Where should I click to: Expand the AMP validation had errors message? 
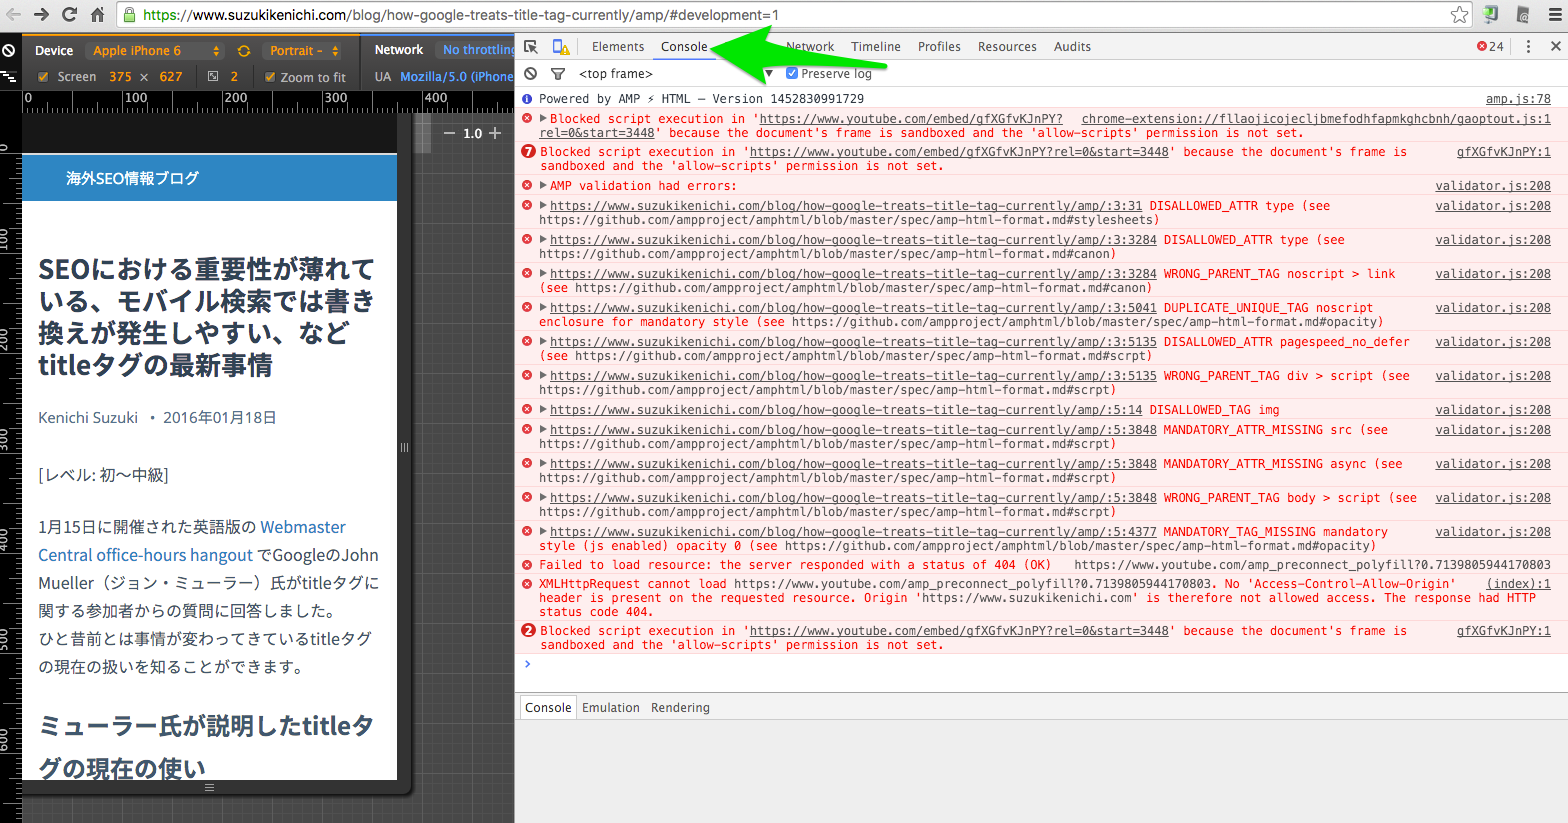(543, 185)
